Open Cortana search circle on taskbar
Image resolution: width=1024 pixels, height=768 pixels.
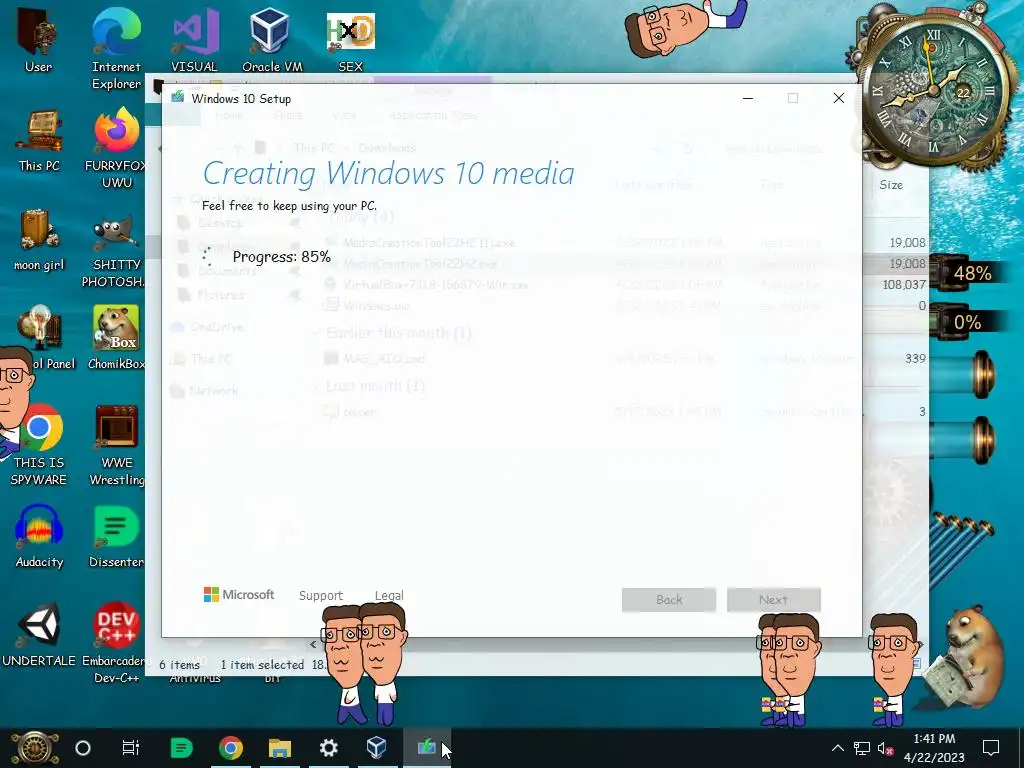coord(83,748)
